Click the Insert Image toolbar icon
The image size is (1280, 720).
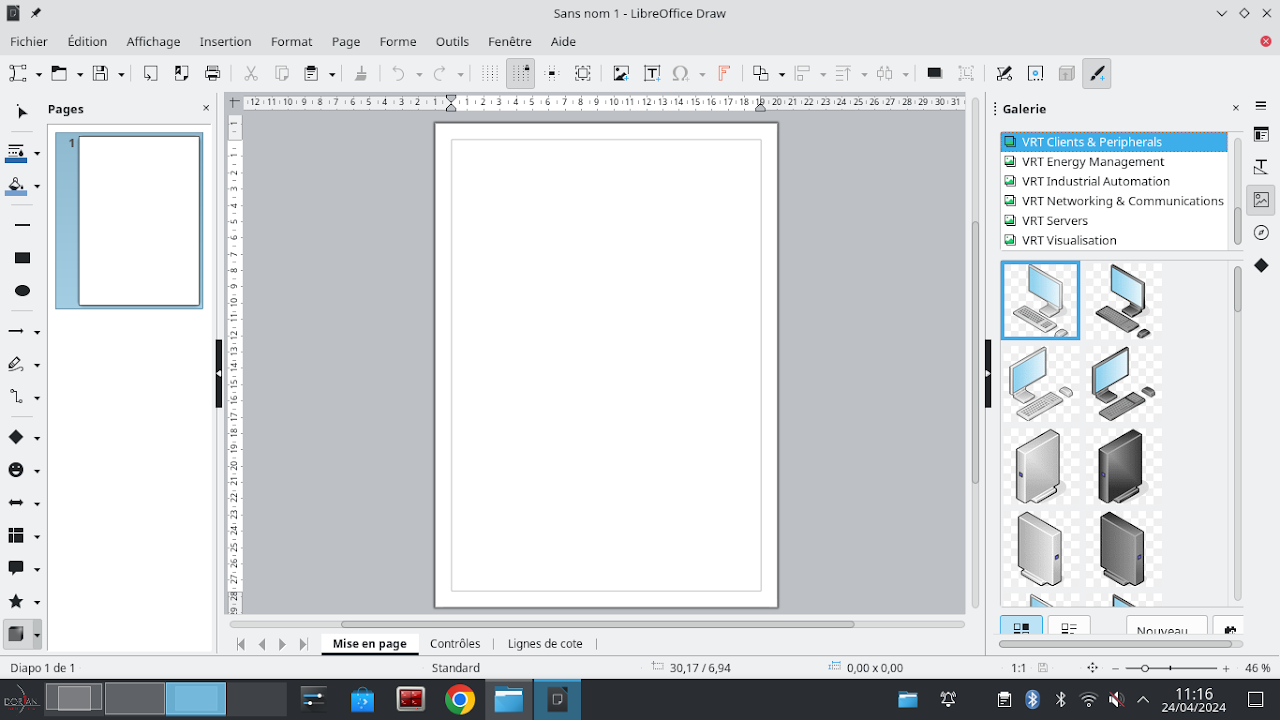621,73
